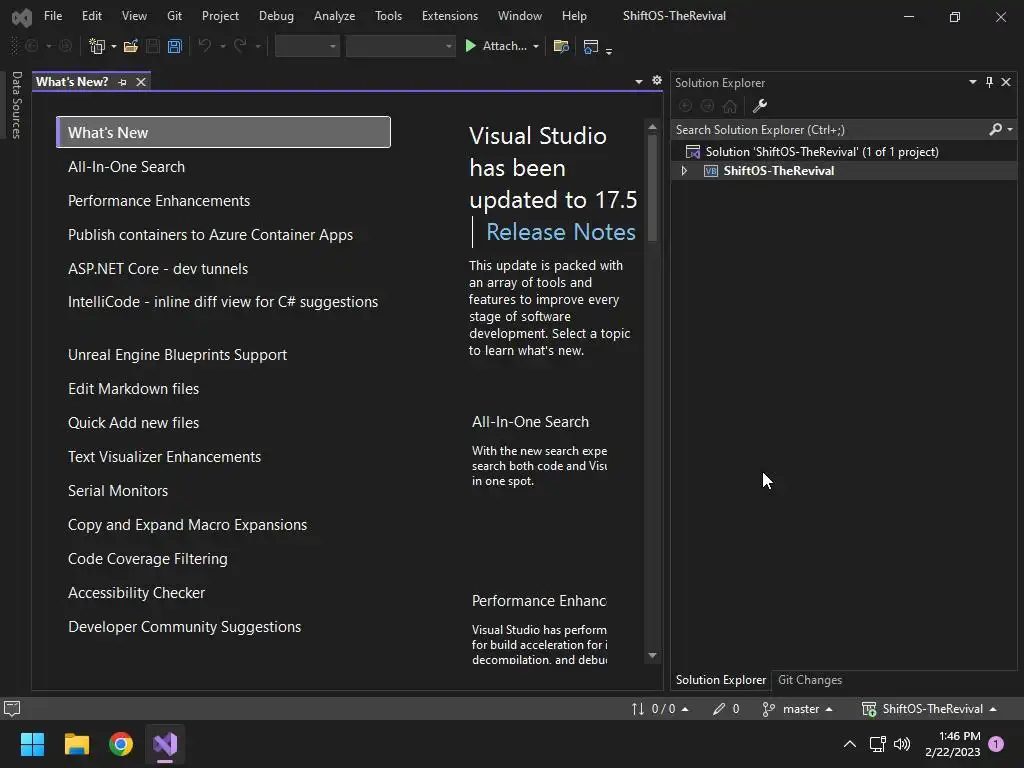Click the Solution Explorer search magnifier icon

[x=995, y=129]
